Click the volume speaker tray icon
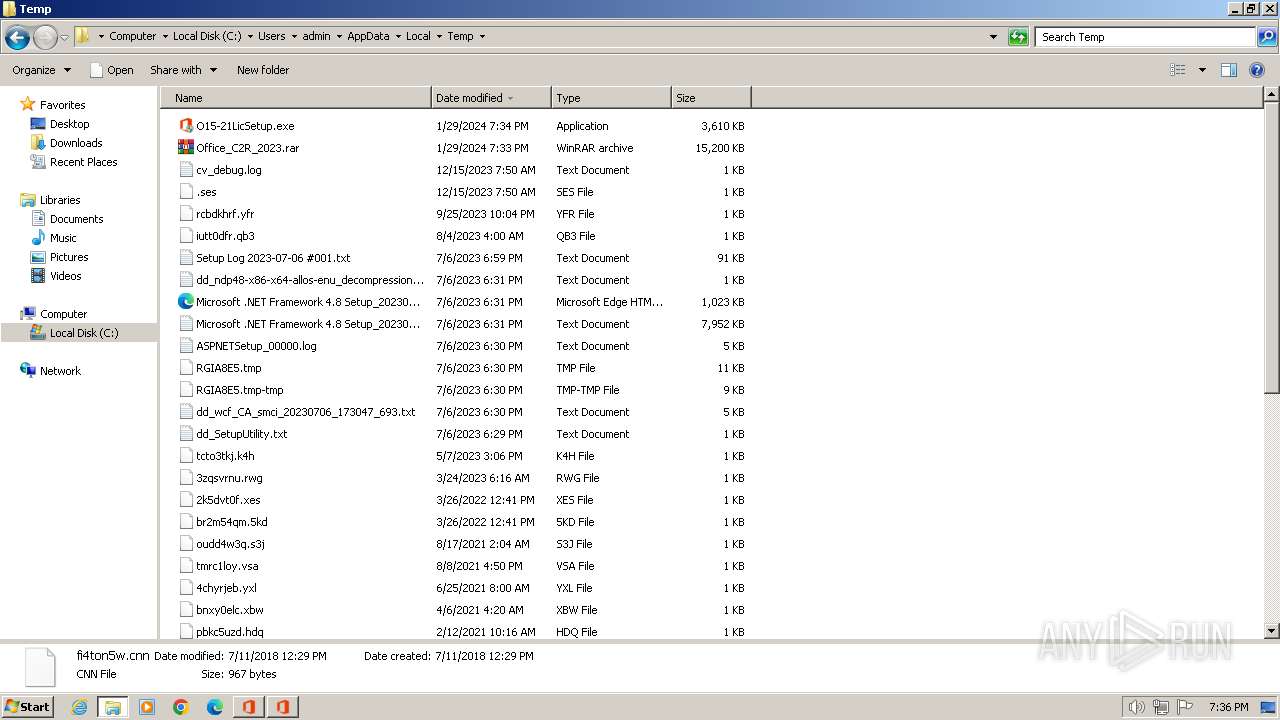 [x=1136, y=707]
